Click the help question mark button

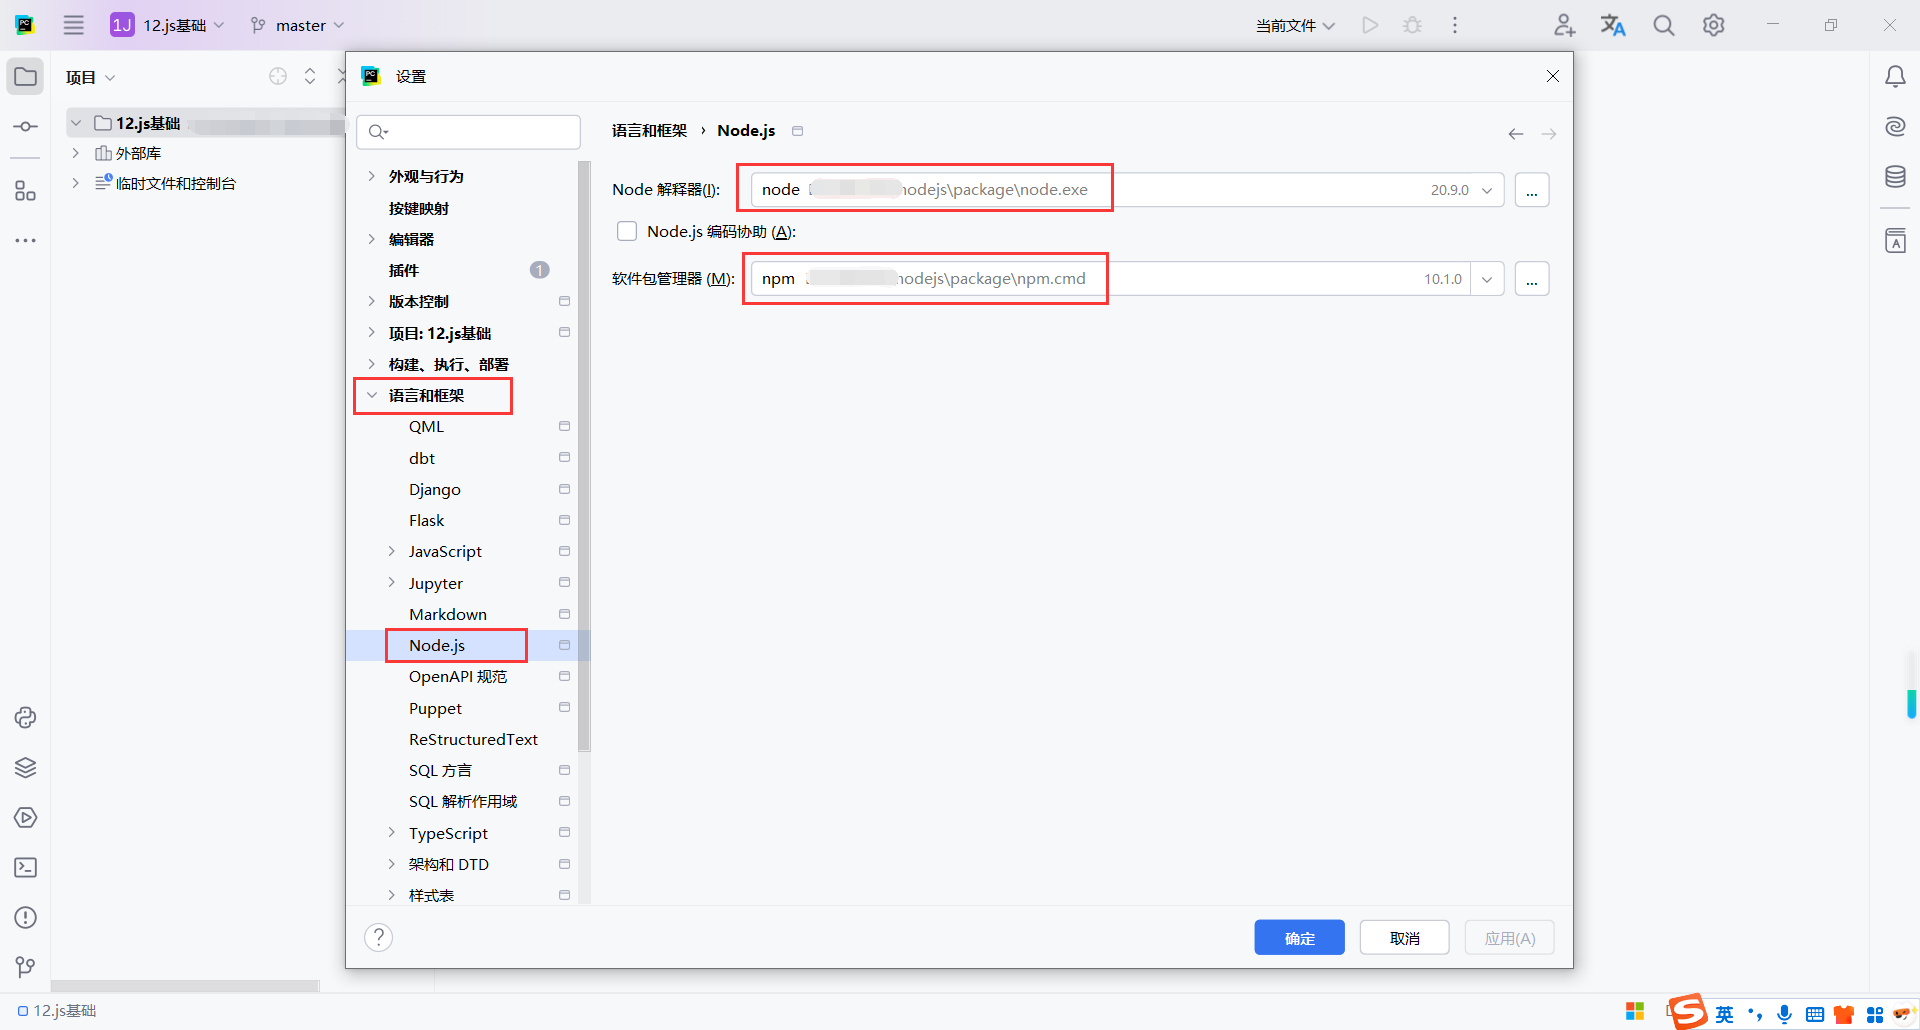pos(379,937)
